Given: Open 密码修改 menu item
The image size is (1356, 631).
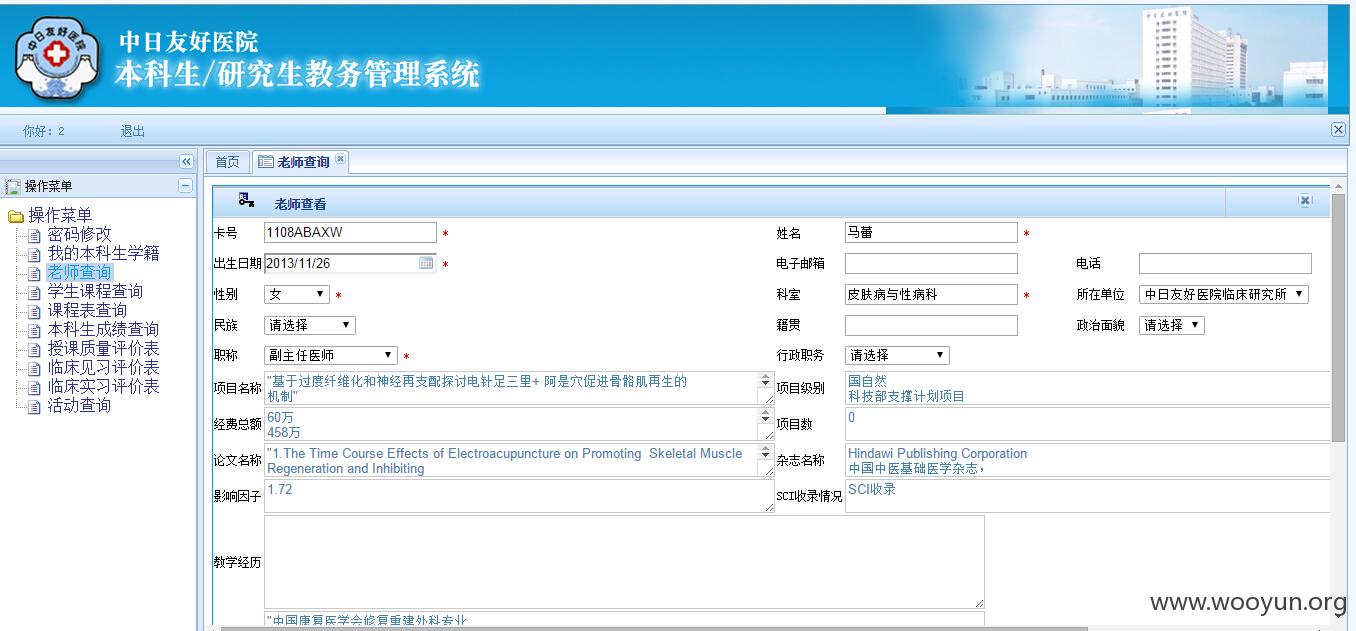Looking at the screenshot, I should click(x=80, y=234).
